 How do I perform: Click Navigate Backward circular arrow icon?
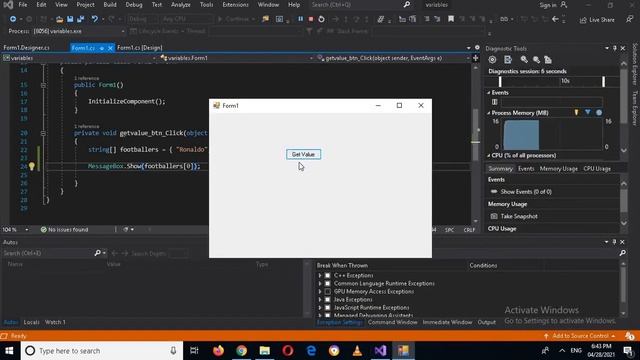point(13,19)
